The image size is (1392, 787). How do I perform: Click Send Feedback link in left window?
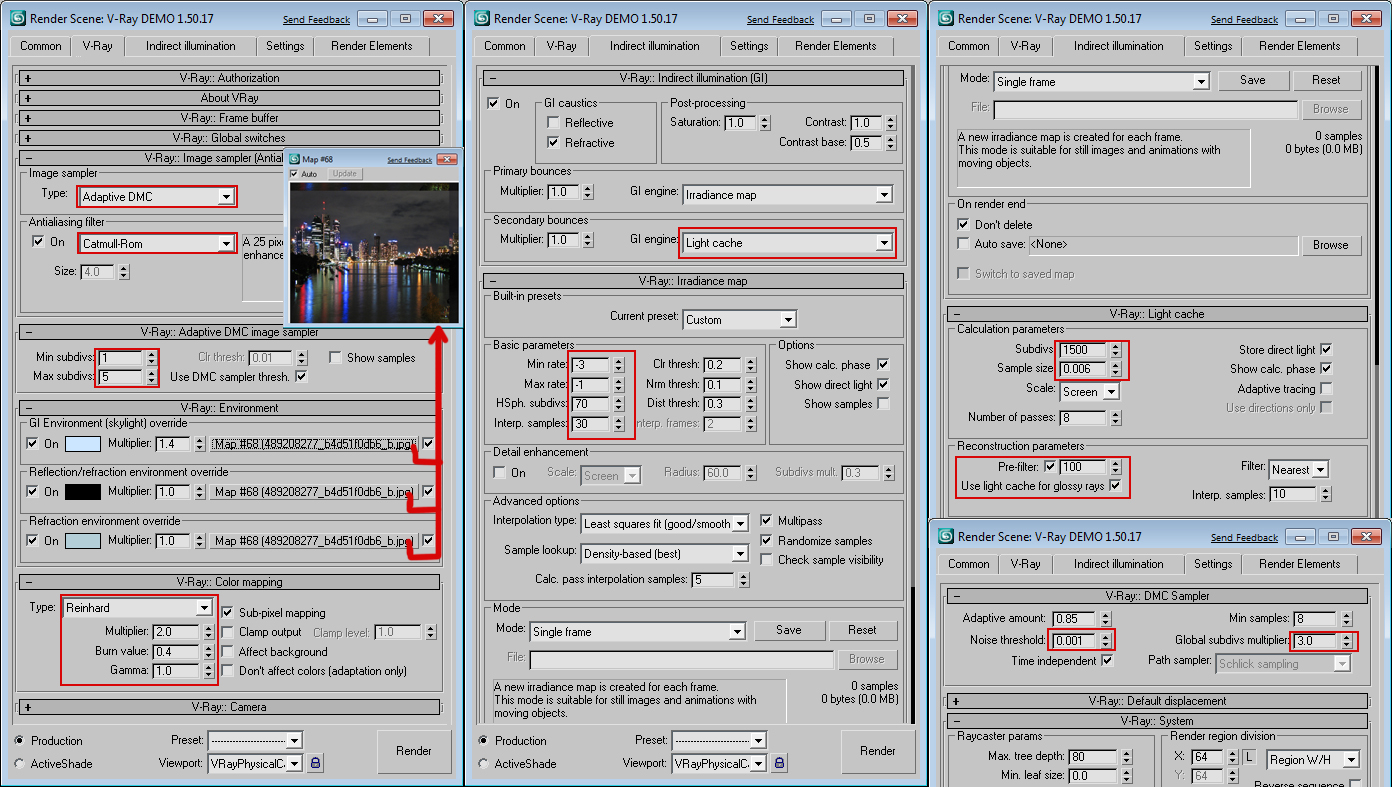click(x=317, y=19)
